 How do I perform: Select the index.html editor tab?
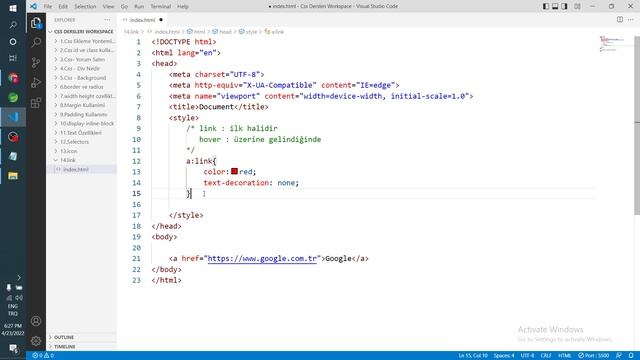[143, 20]
